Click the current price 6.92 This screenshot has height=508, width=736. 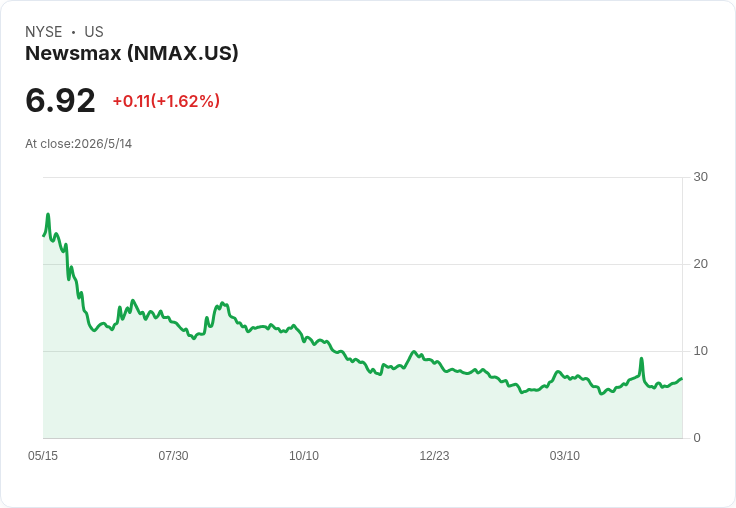60,100
